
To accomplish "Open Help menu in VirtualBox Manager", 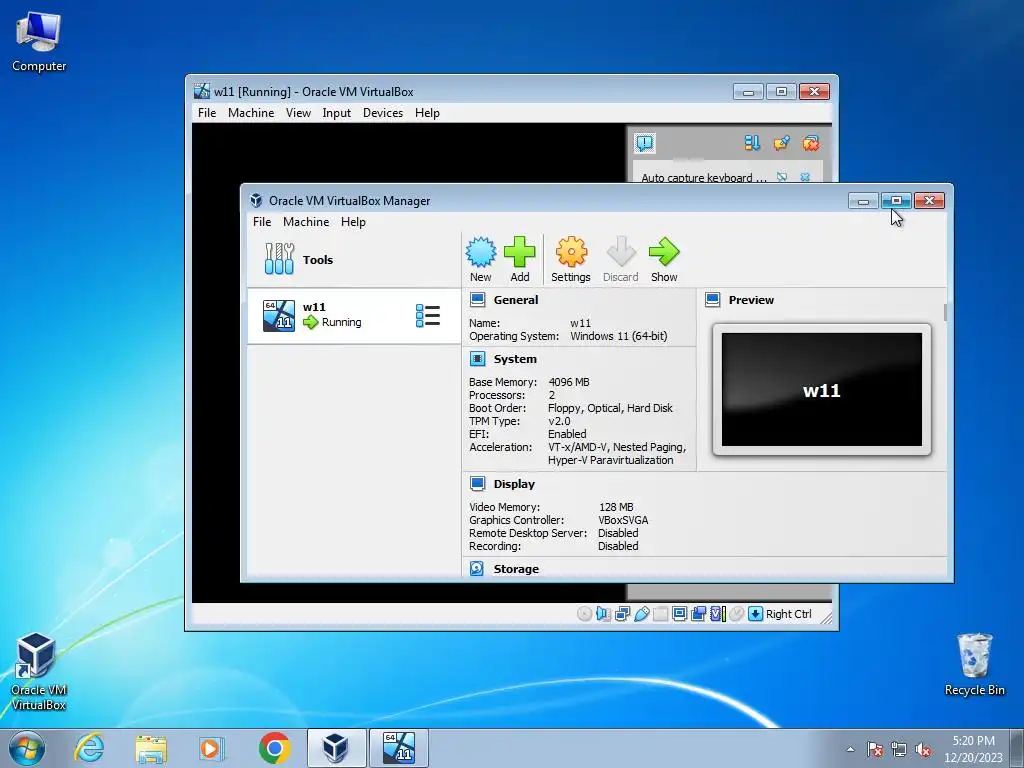I will [x=353, y=222].
